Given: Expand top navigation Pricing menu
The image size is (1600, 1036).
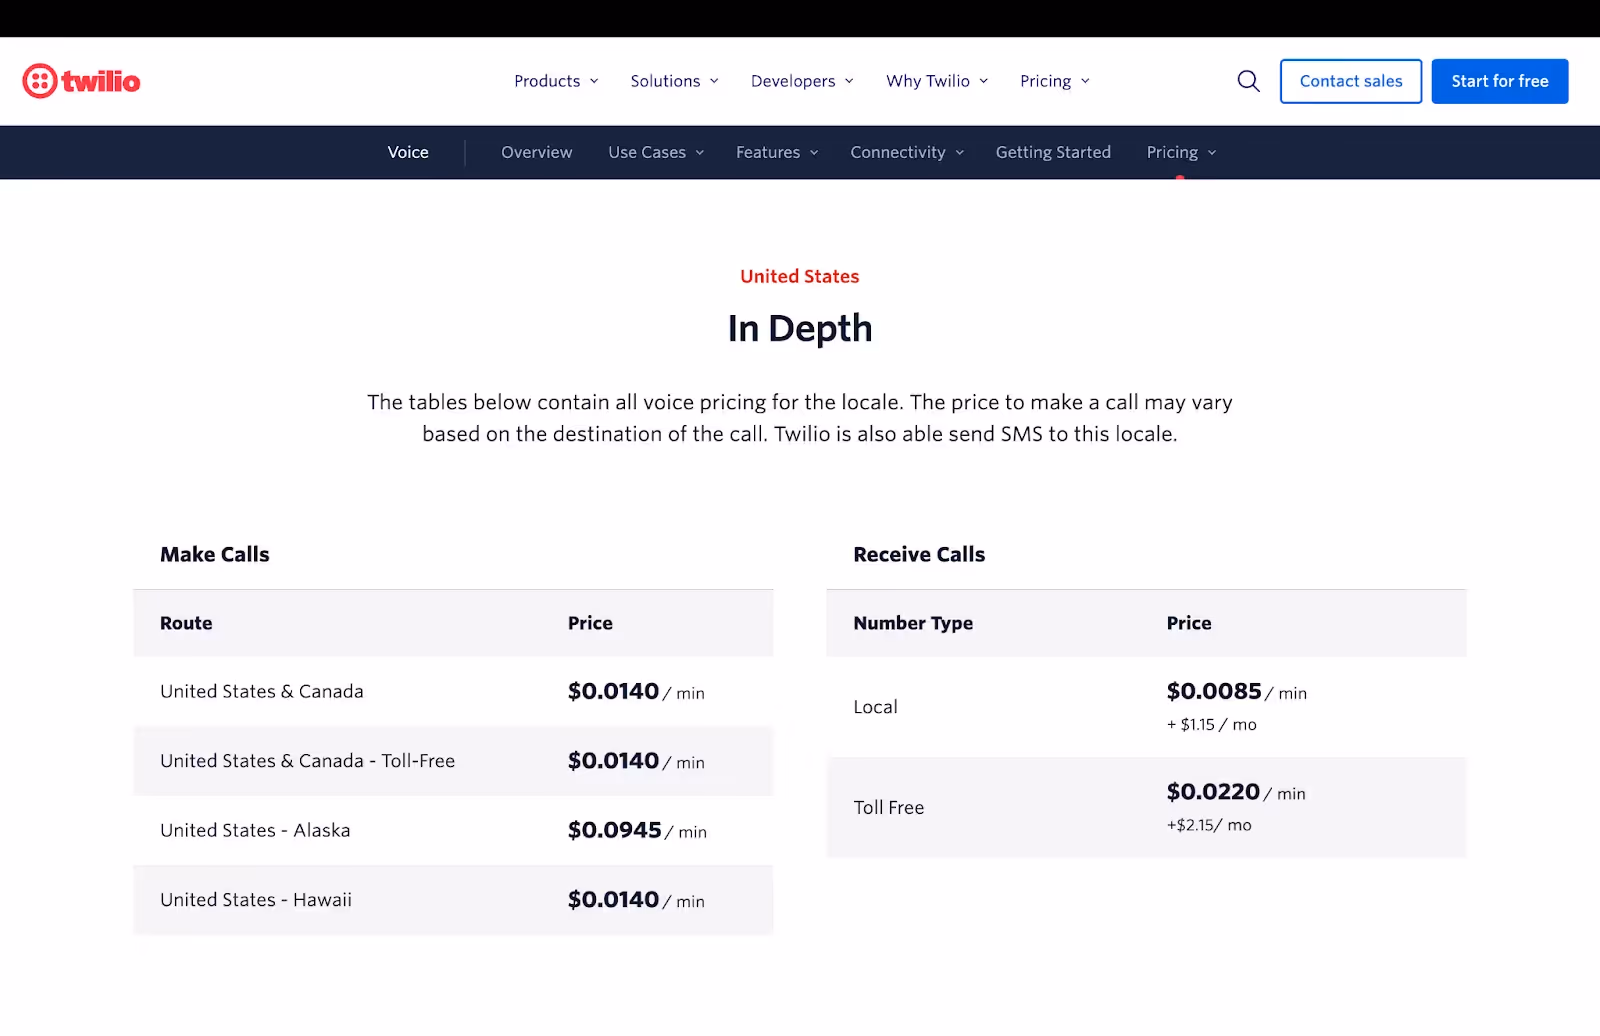Looking at the screenshot, I should click(x=1055, y=81).
